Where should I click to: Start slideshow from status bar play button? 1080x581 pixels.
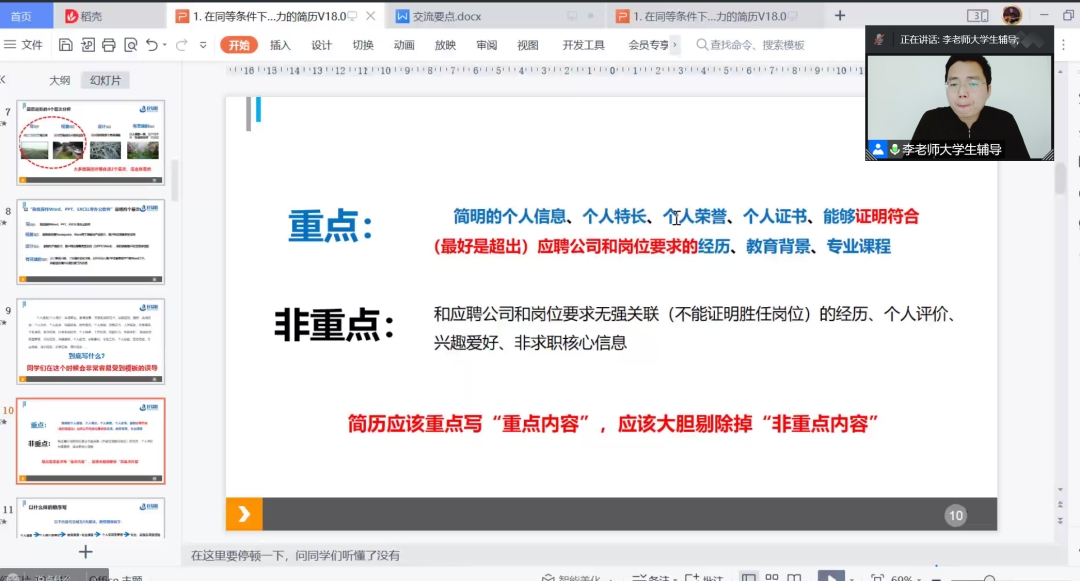pyautogui.click(x=830, y=577)
